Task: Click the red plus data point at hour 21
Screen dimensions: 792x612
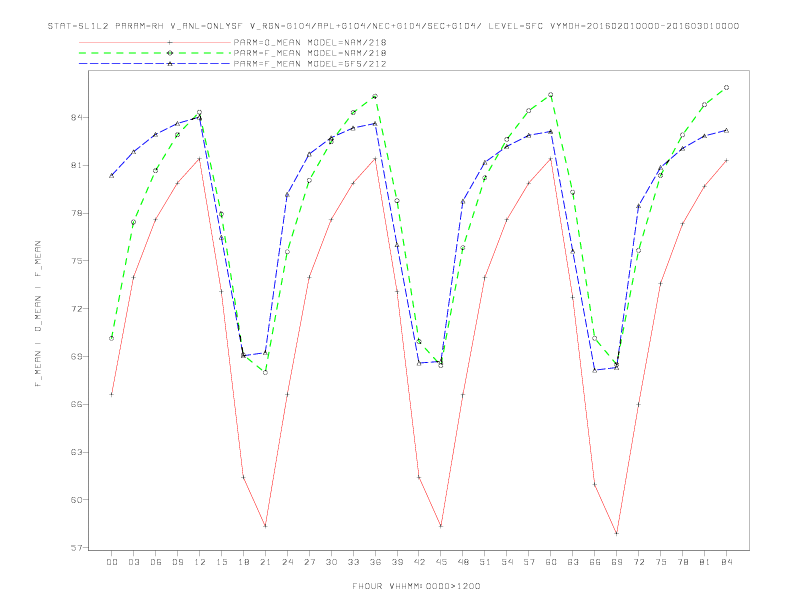Action: pyautogui.click(x=265, y=526)
